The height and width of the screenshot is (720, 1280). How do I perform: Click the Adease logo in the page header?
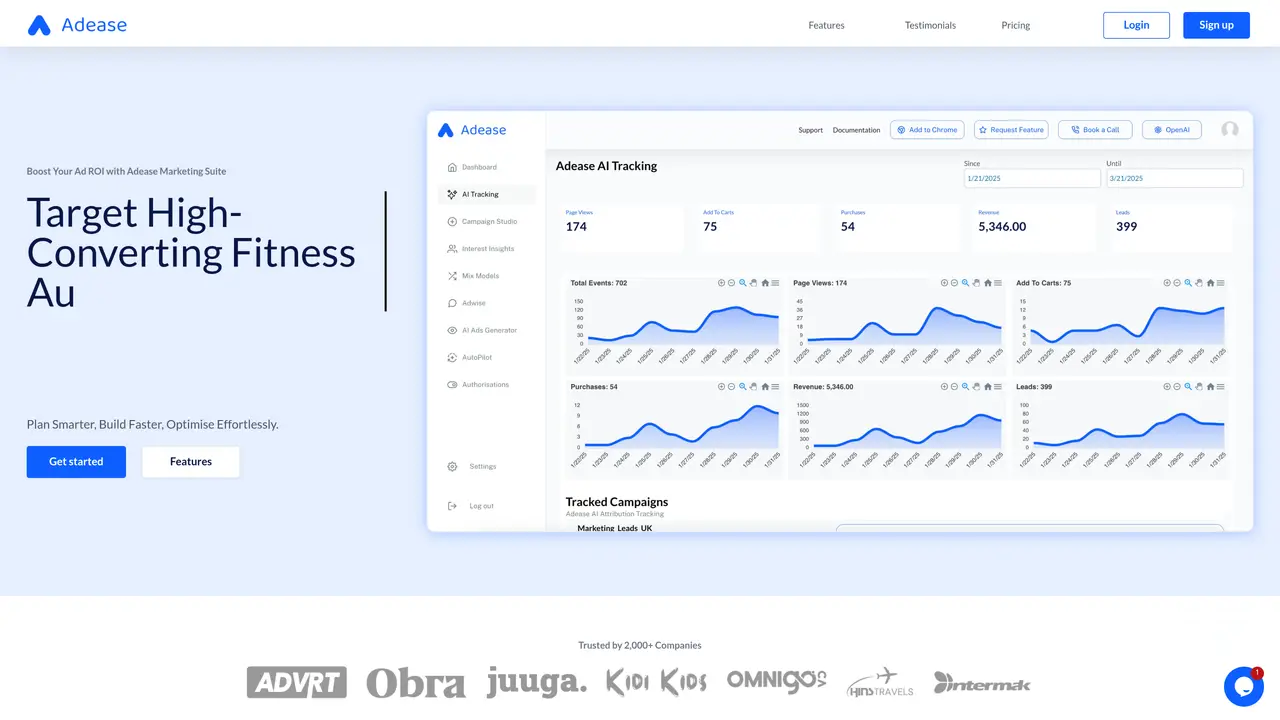tap(77, 25)
